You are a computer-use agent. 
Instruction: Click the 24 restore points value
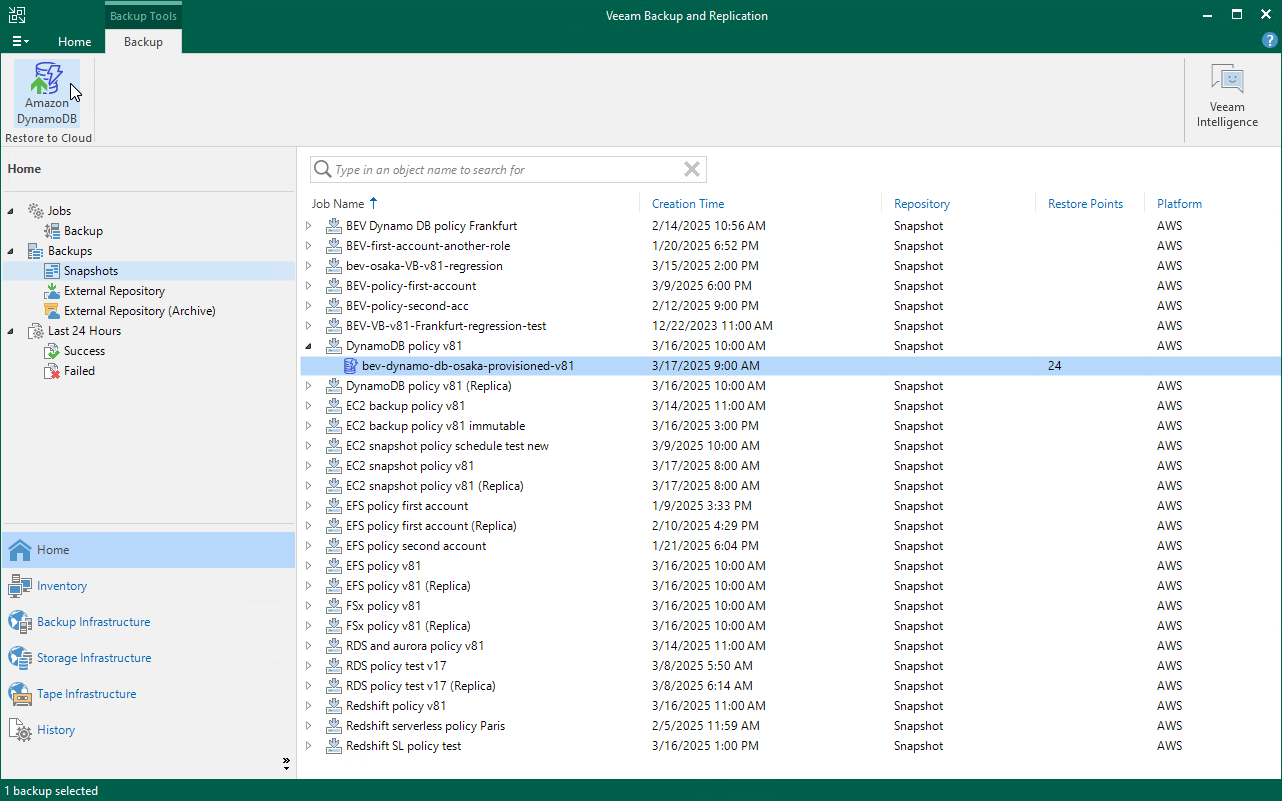[x=1055, y=366]
